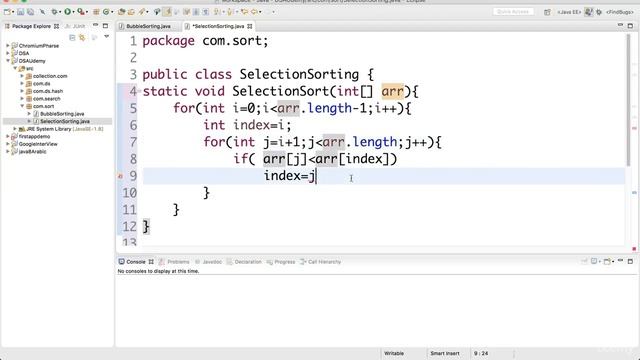Viewport: 640px width, 360px height.
Task: Expand the collection.com package
Action: pyautogui.click(x=22, y=76)
